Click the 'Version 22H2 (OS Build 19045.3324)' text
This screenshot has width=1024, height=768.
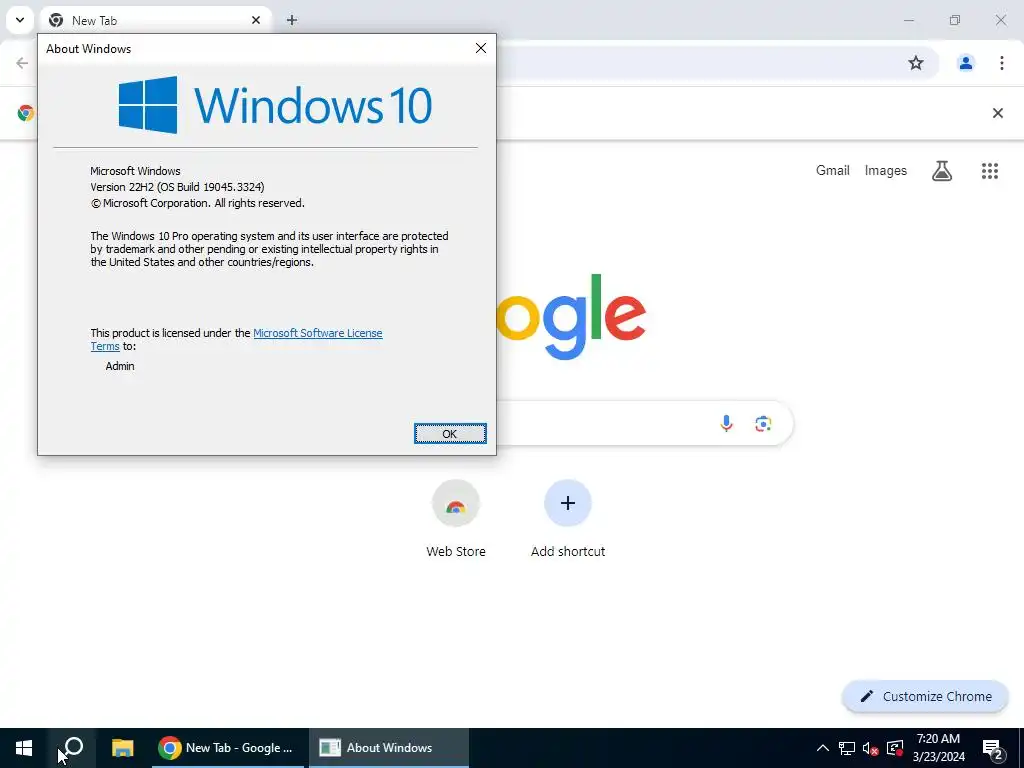click(178, 187)
